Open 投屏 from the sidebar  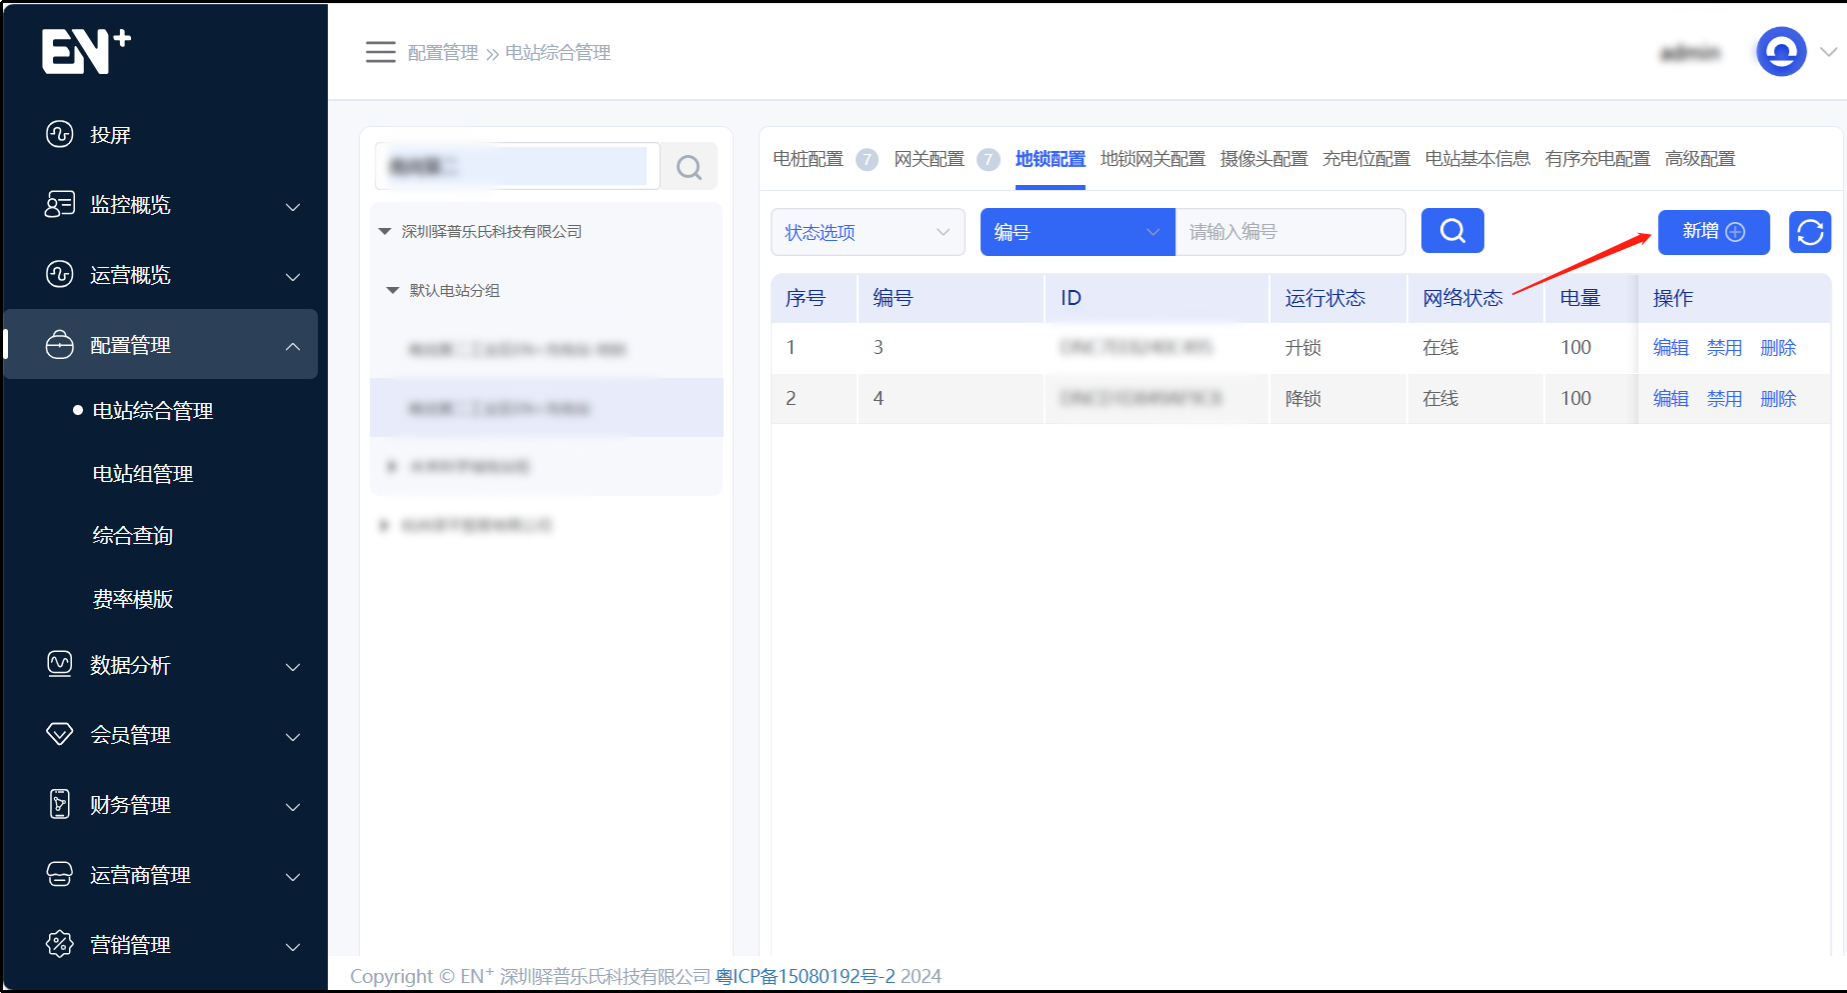click(110, 135)
